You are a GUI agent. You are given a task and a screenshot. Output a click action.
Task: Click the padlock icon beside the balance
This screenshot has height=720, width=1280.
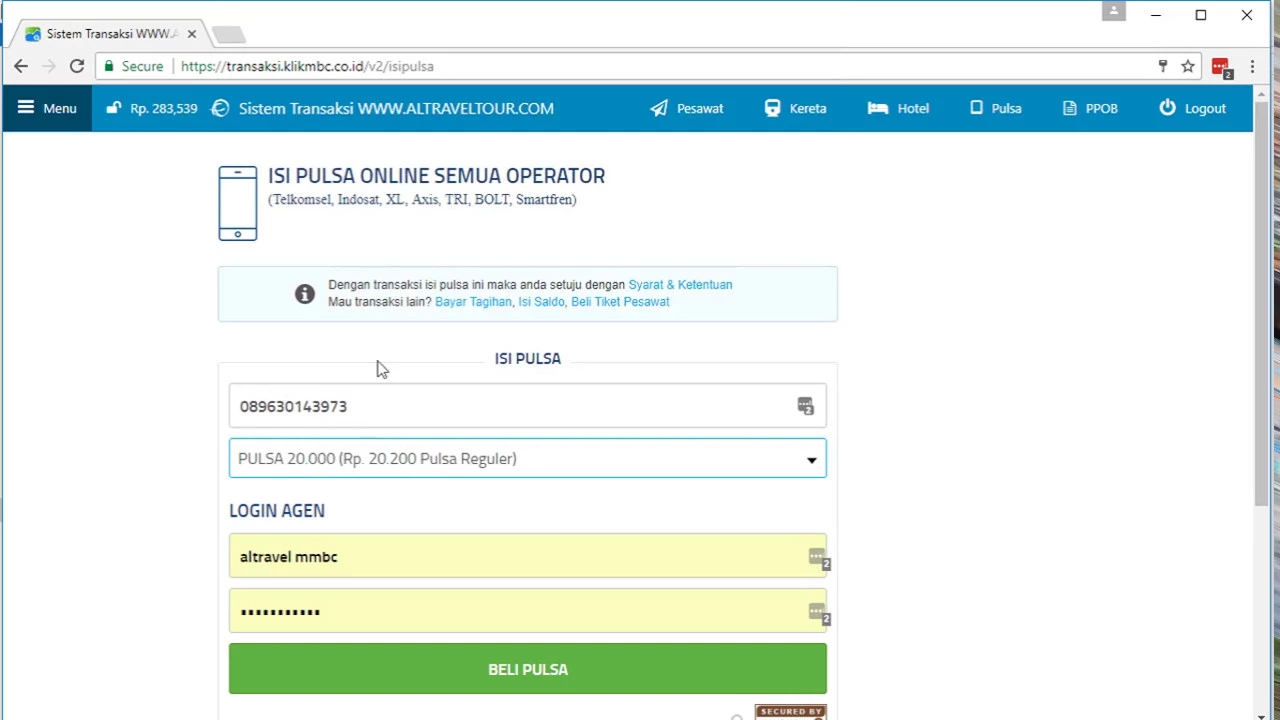click(x=114, y=108)
